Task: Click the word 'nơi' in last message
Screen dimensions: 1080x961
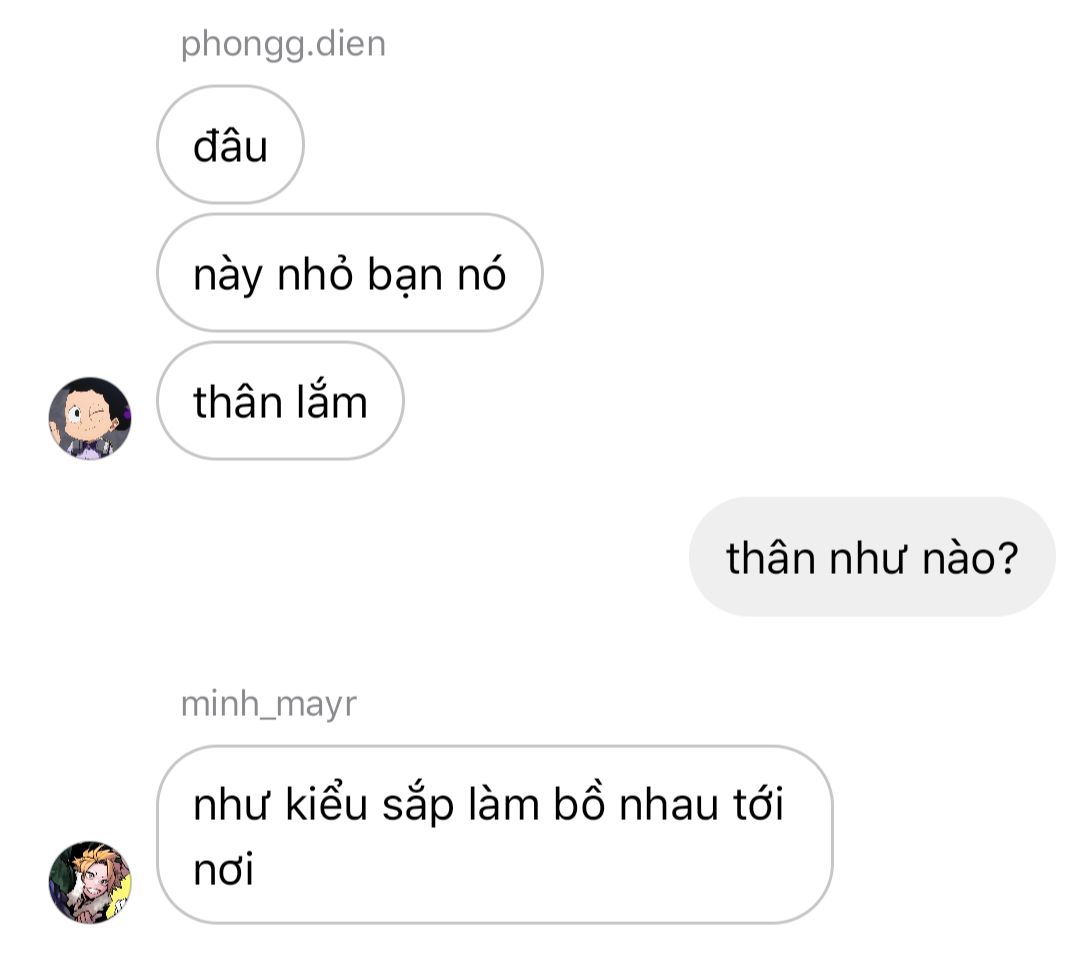Action: tap(223, 870)
